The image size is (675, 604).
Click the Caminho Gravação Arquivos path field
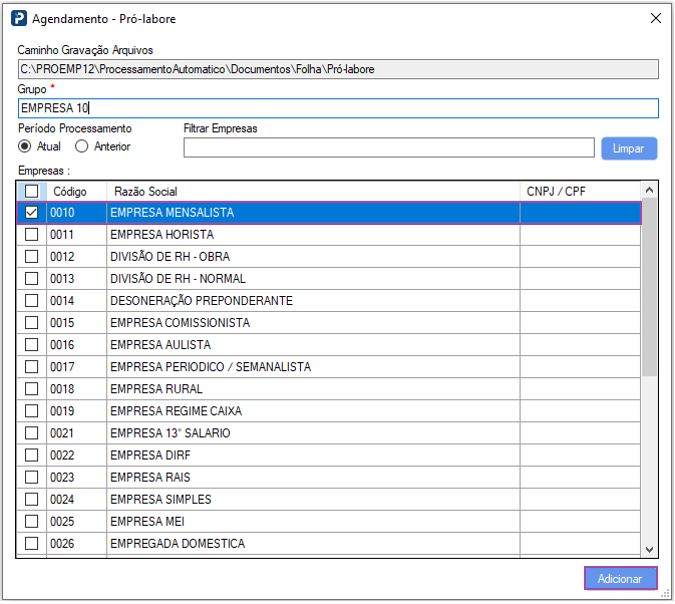click(338, 69)
